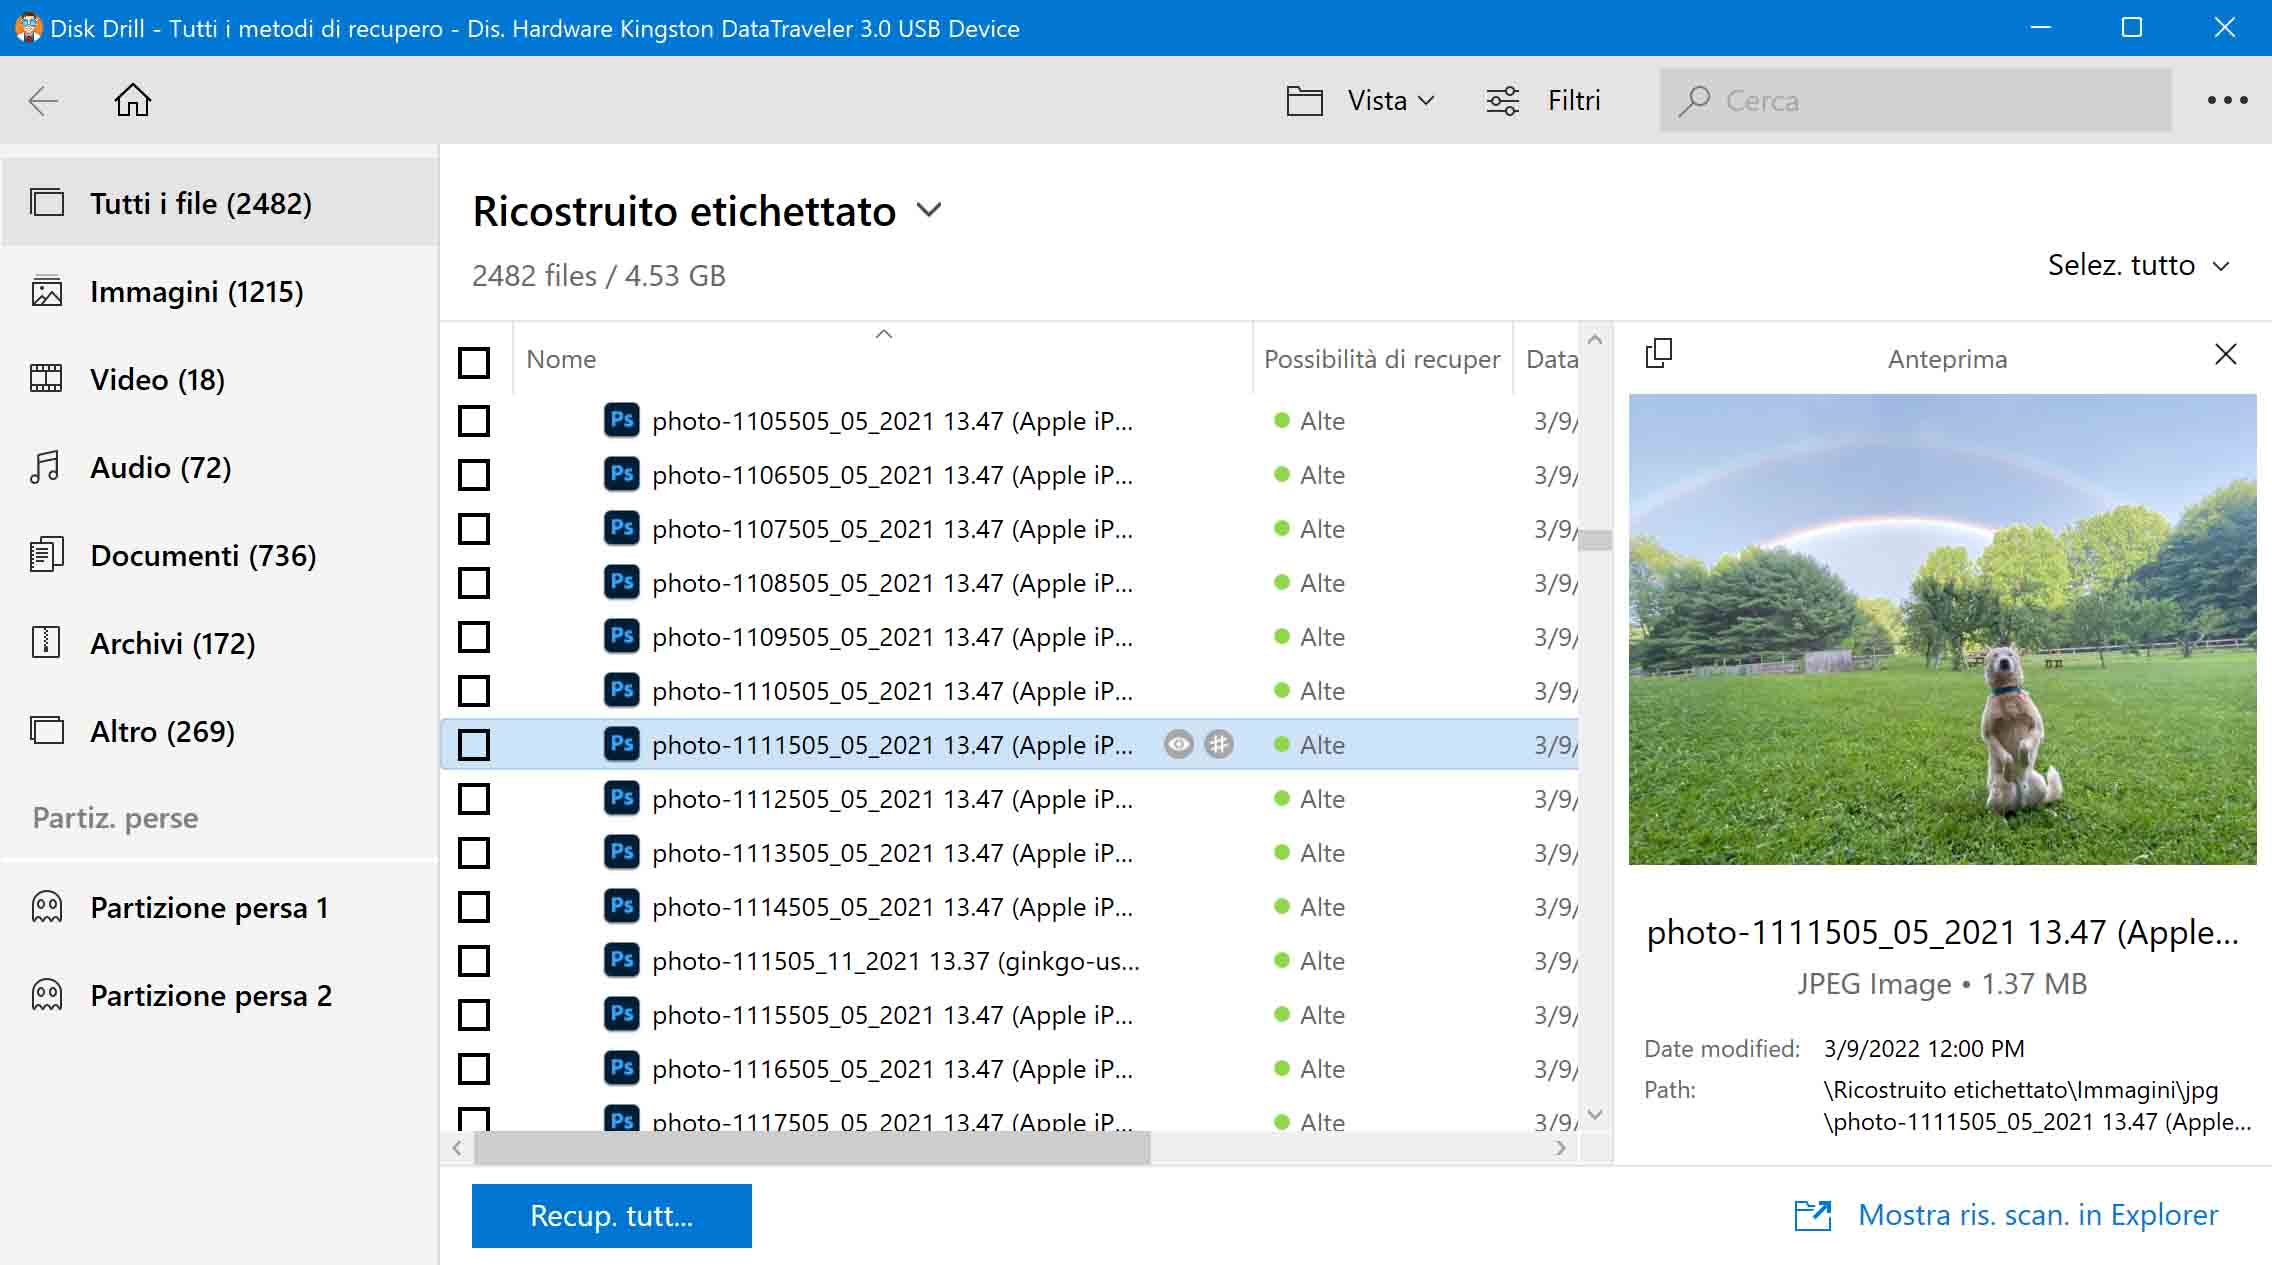Click the Filtri sliders icon

tap(1502, 101)
